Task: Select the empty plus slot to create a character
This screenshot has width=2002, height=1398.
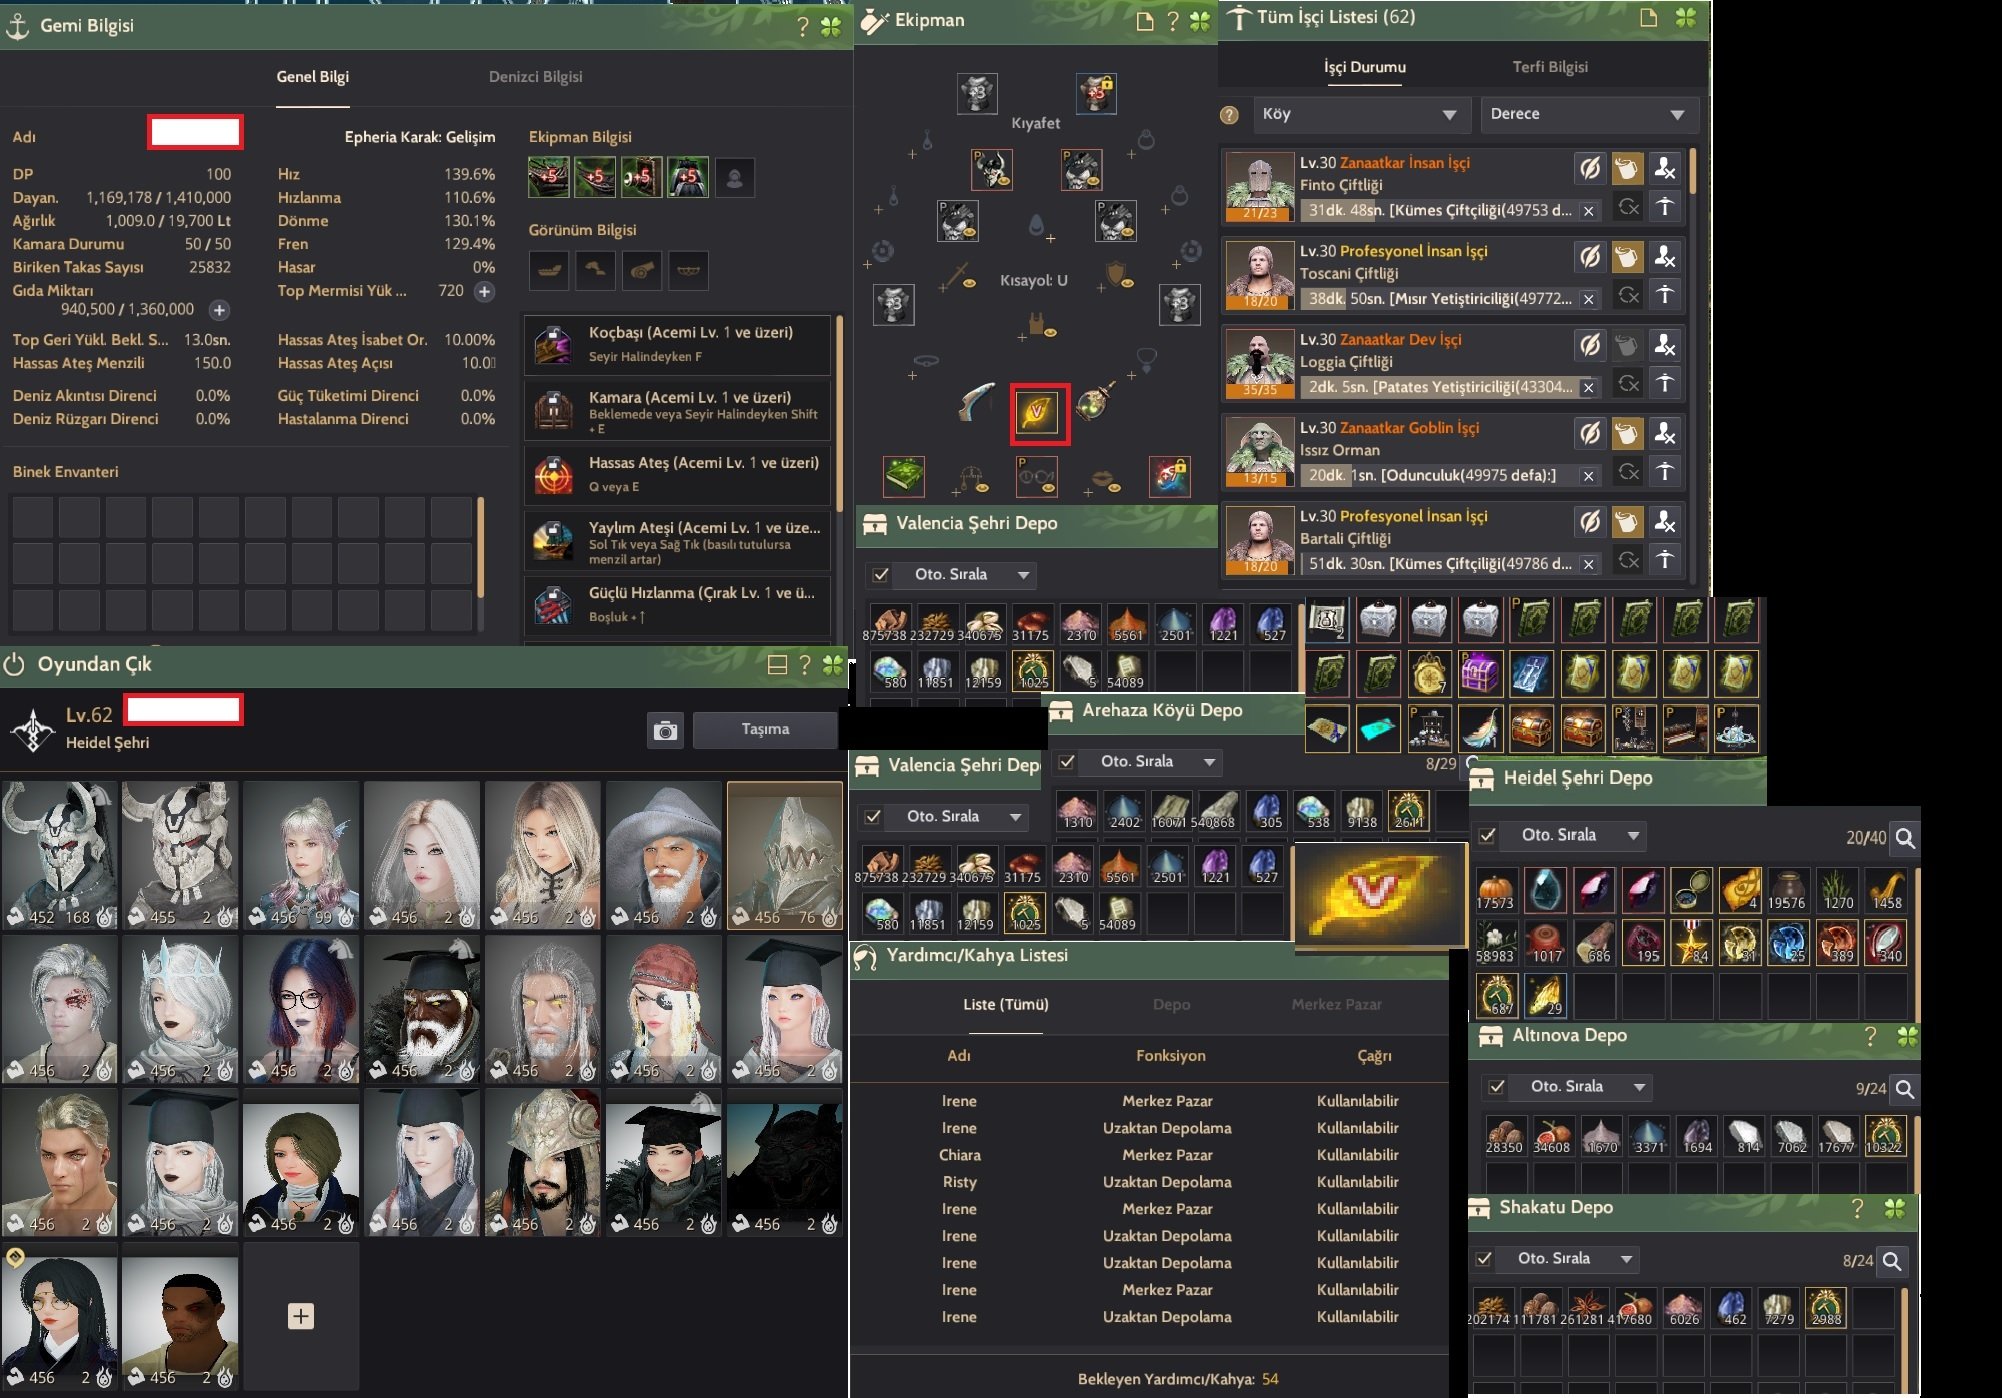Action: tap(300, 1316)
